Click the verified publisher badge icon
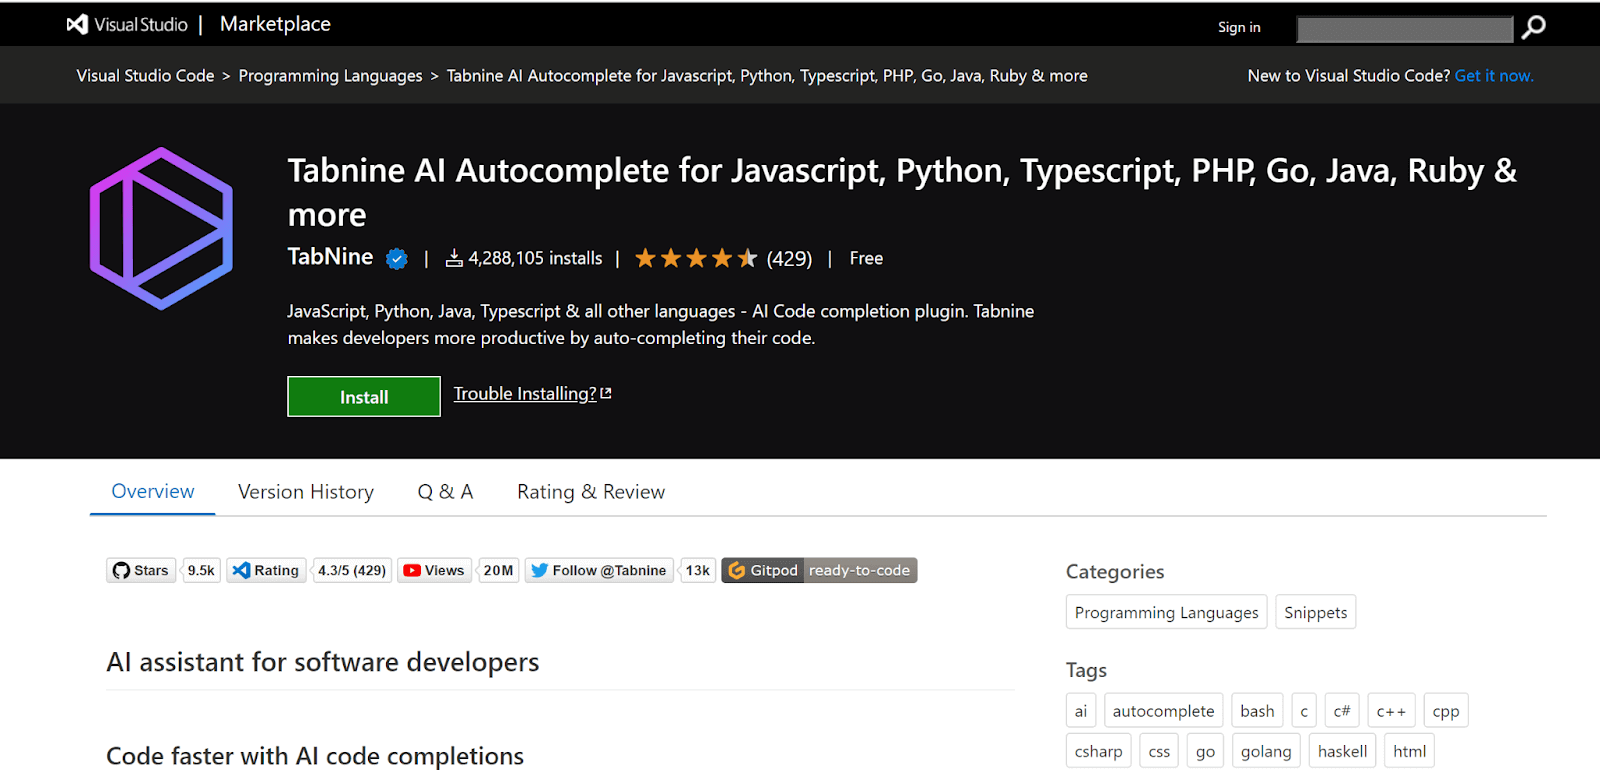 397,259
